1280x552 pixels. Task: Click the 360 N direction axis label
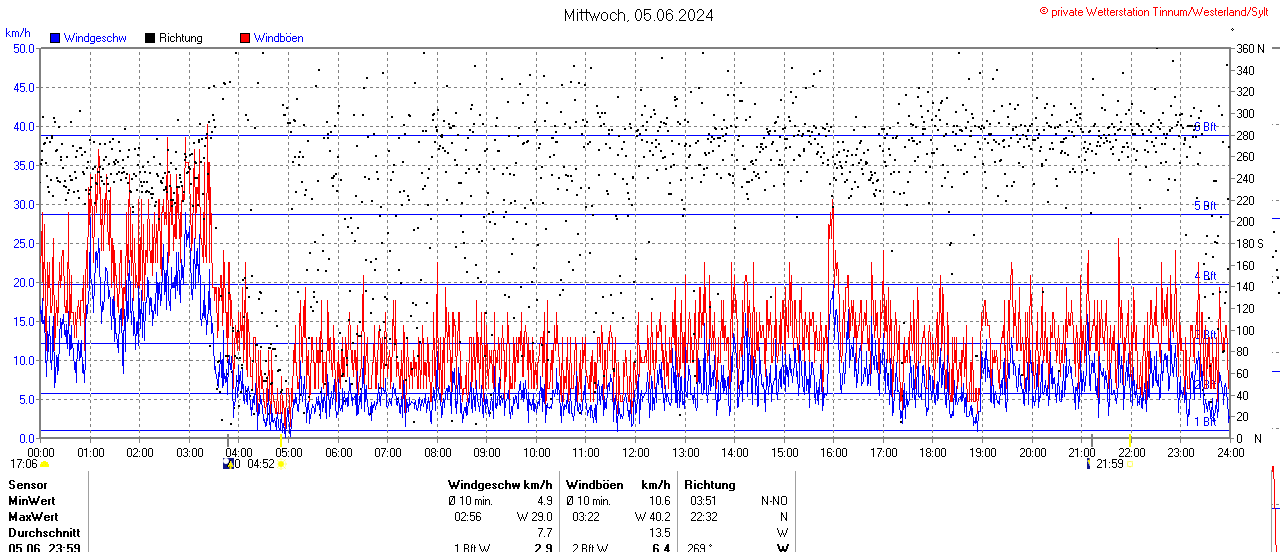[1251, 48]
